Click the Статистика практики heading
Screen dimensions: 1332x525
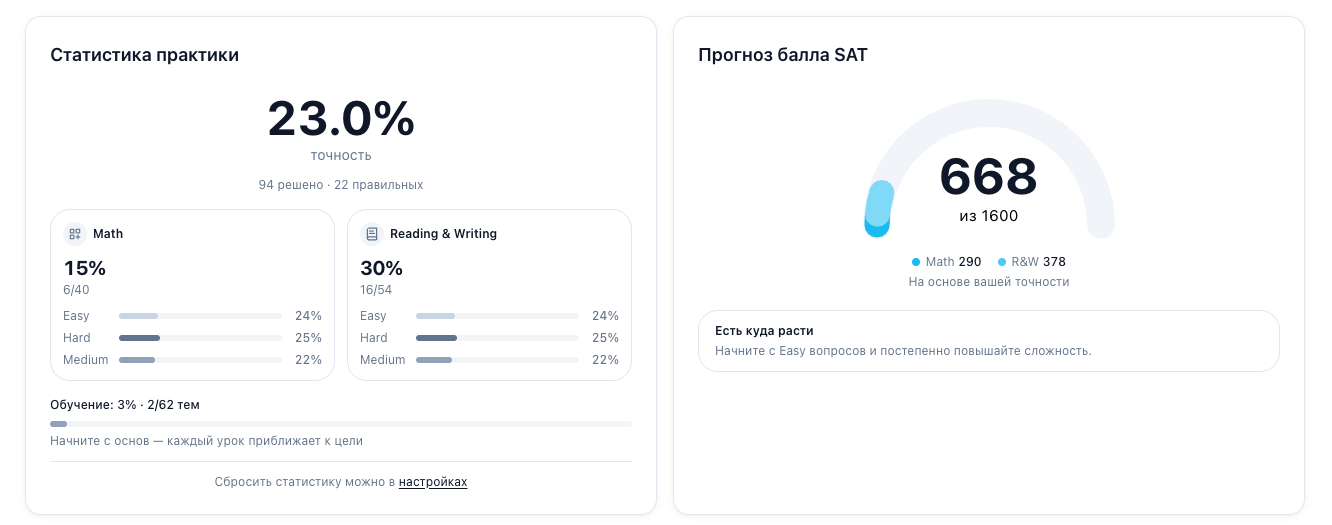(145, 55)
